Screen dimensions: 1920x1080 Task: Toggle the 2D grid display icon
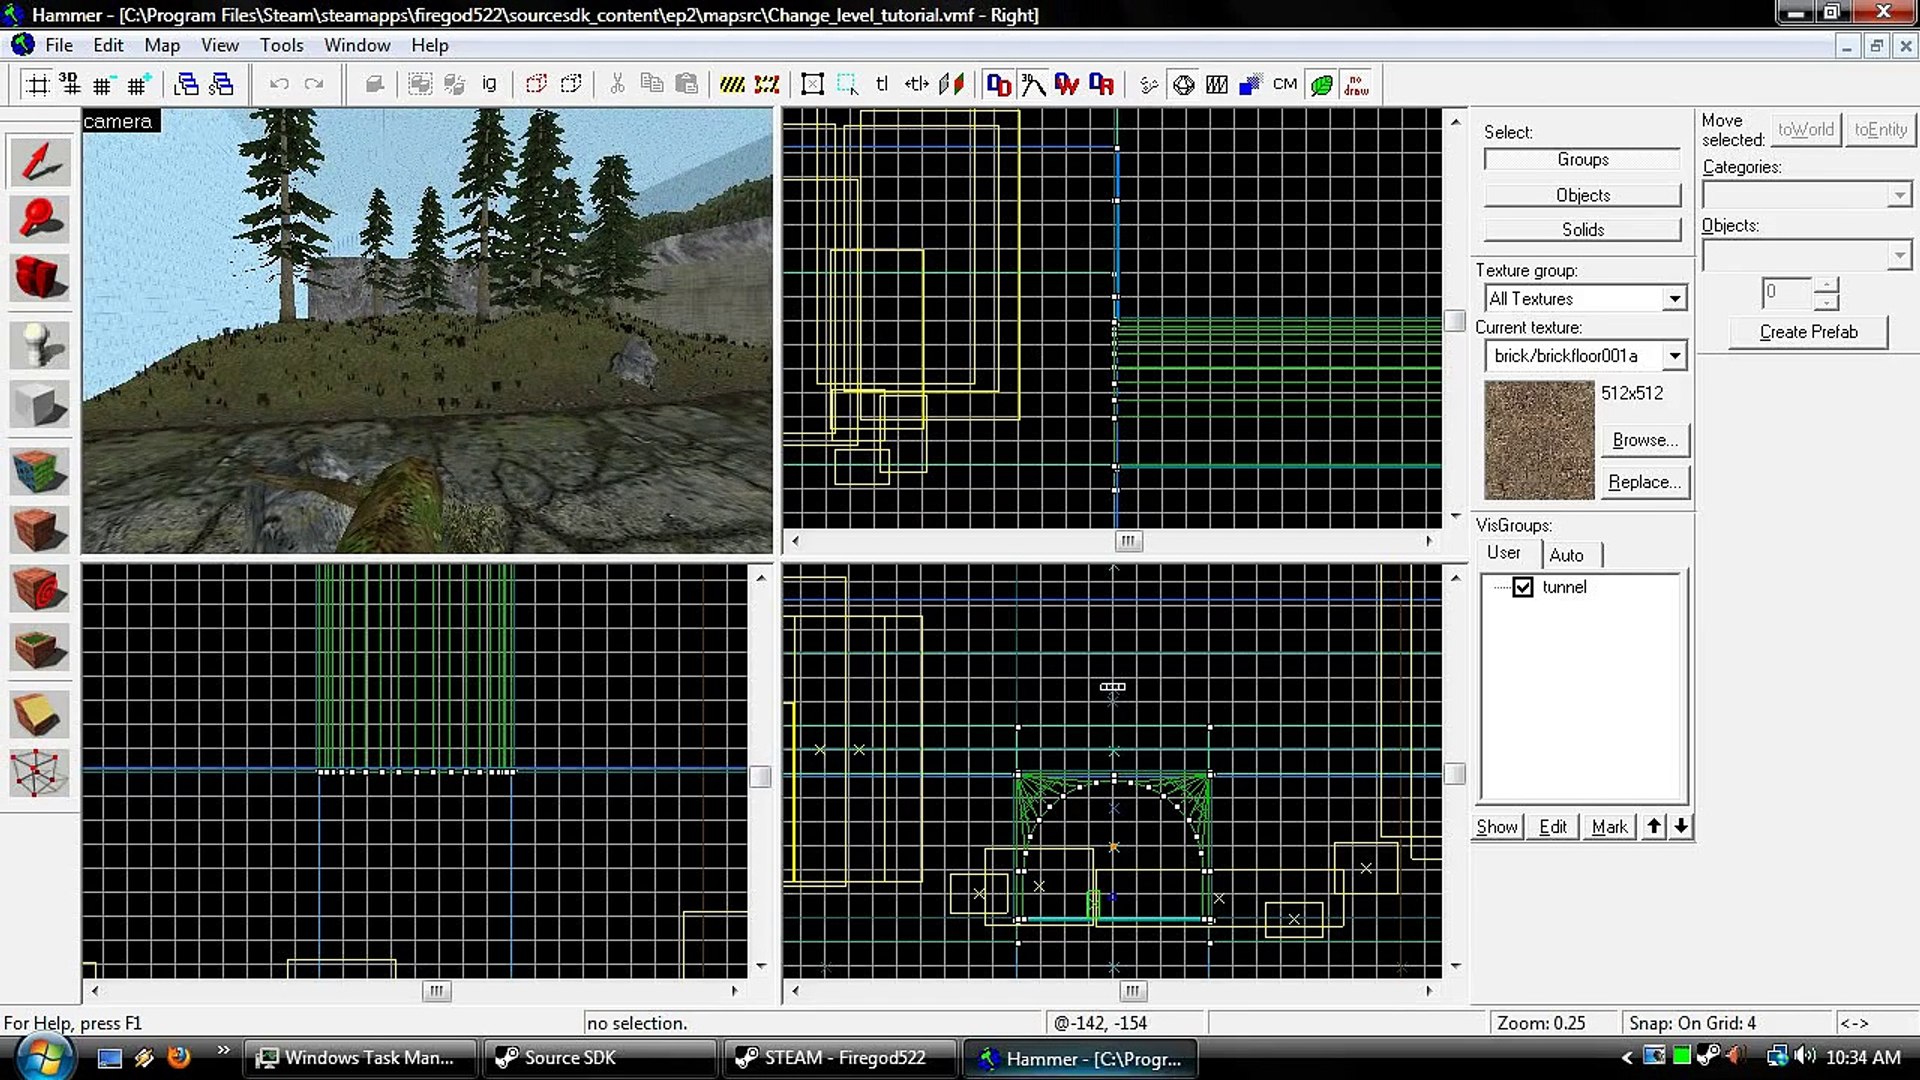point(37,85)
